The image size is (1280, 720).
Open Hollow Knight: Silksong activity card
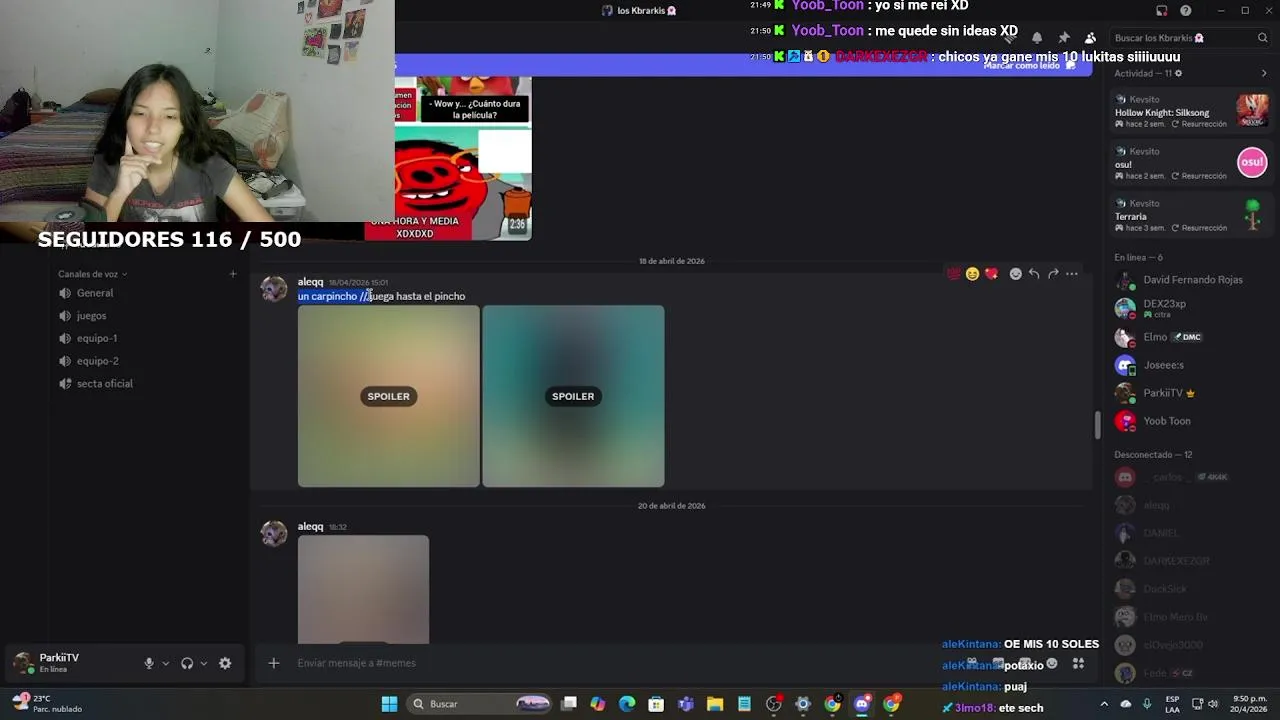pyautogui.click(x=1191, y=111)
